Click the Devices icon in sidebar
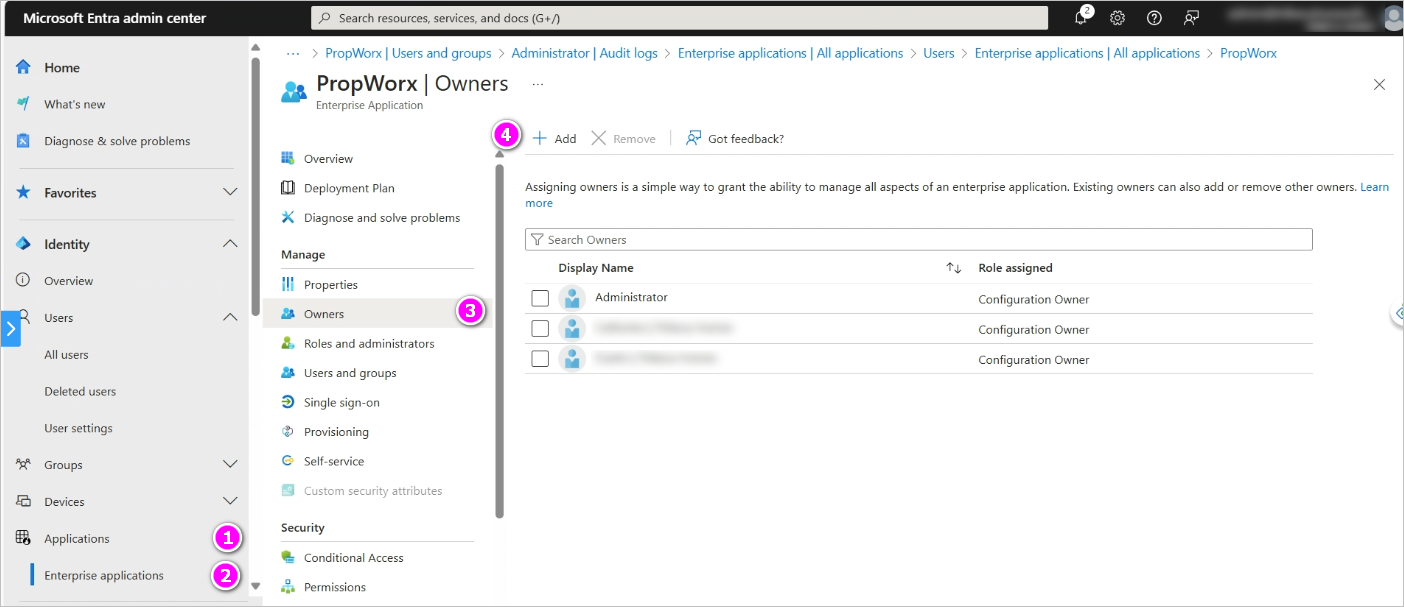 click(23, 502)
